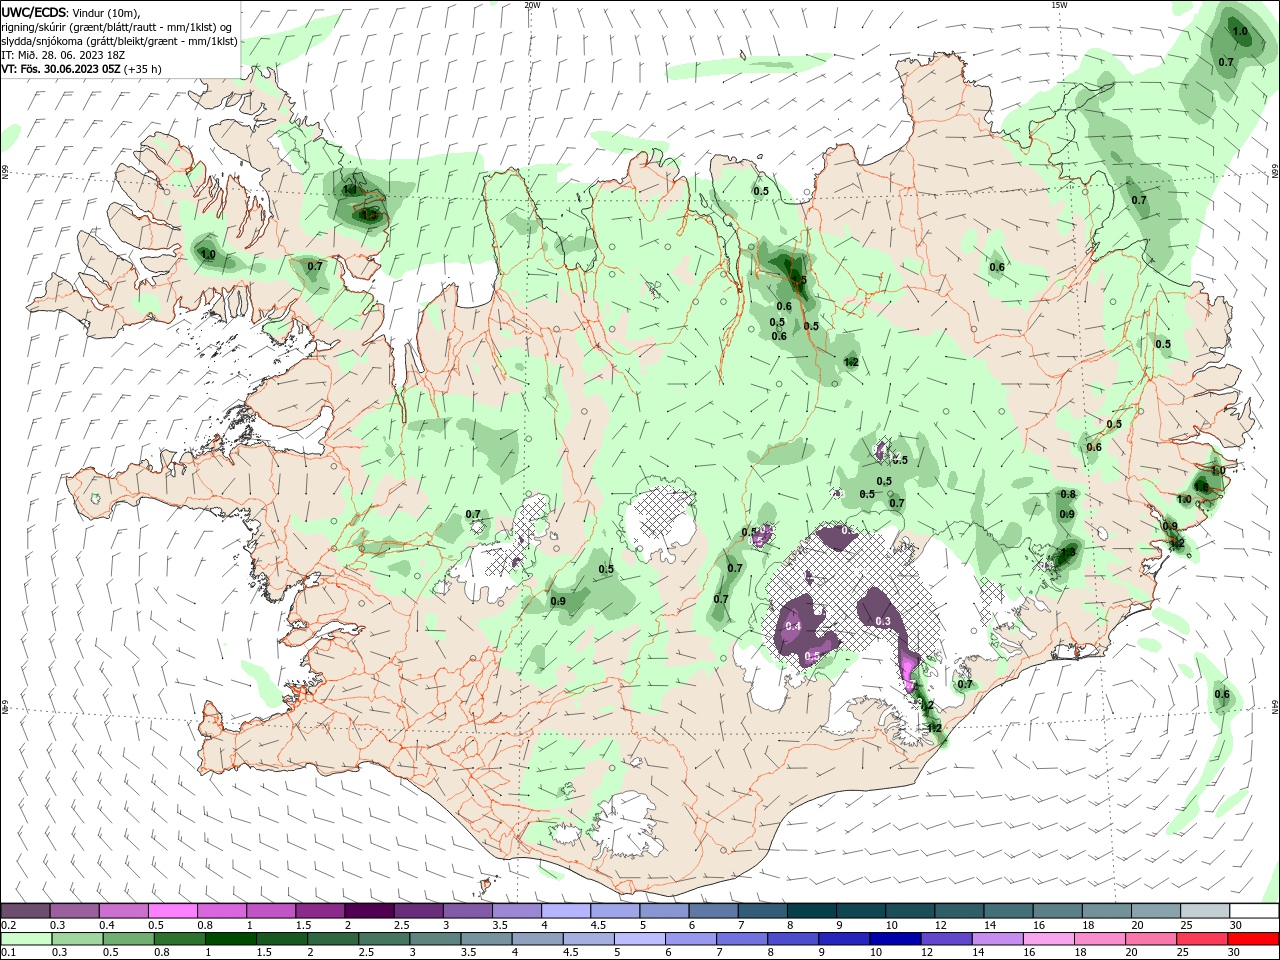This screenshot has width=1280, height=960.
Task: Click the 1.3 precipitation value in the southeast
Action: click(1068, 551)
